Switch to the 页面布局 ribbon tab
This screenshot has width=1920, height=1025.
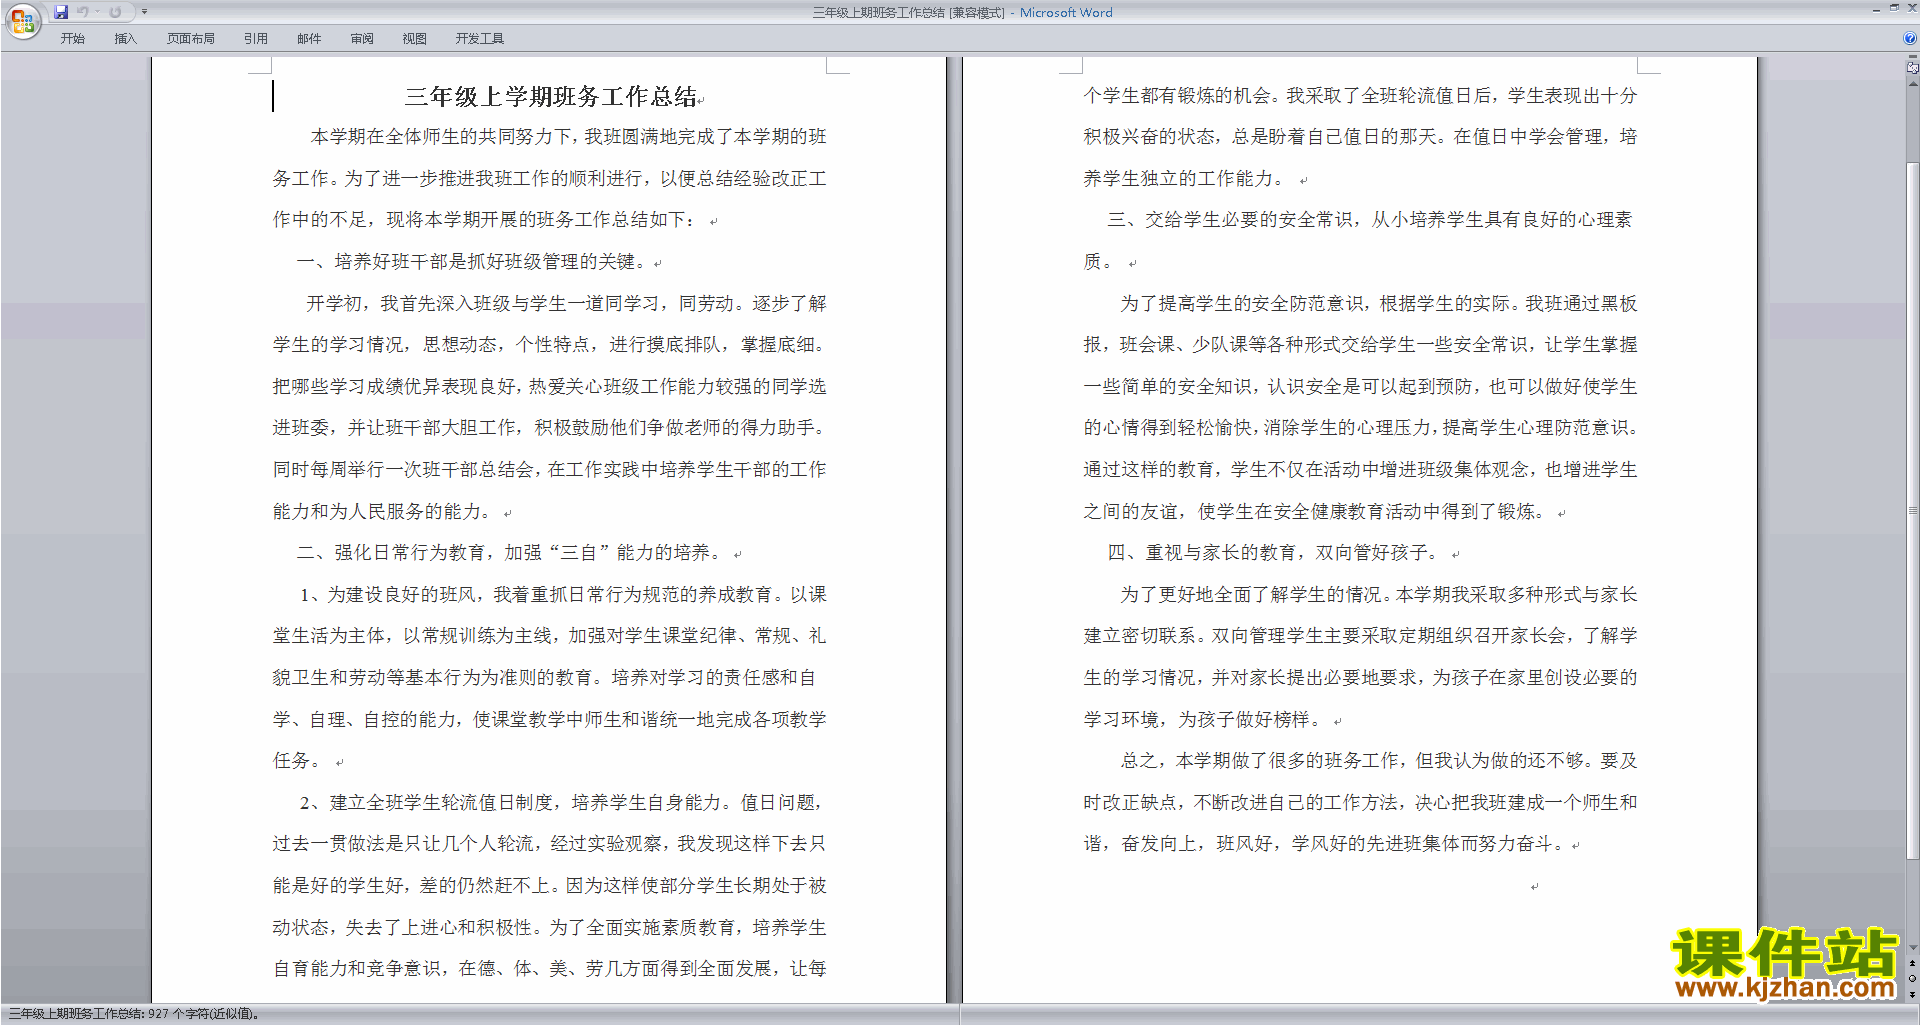191,39
